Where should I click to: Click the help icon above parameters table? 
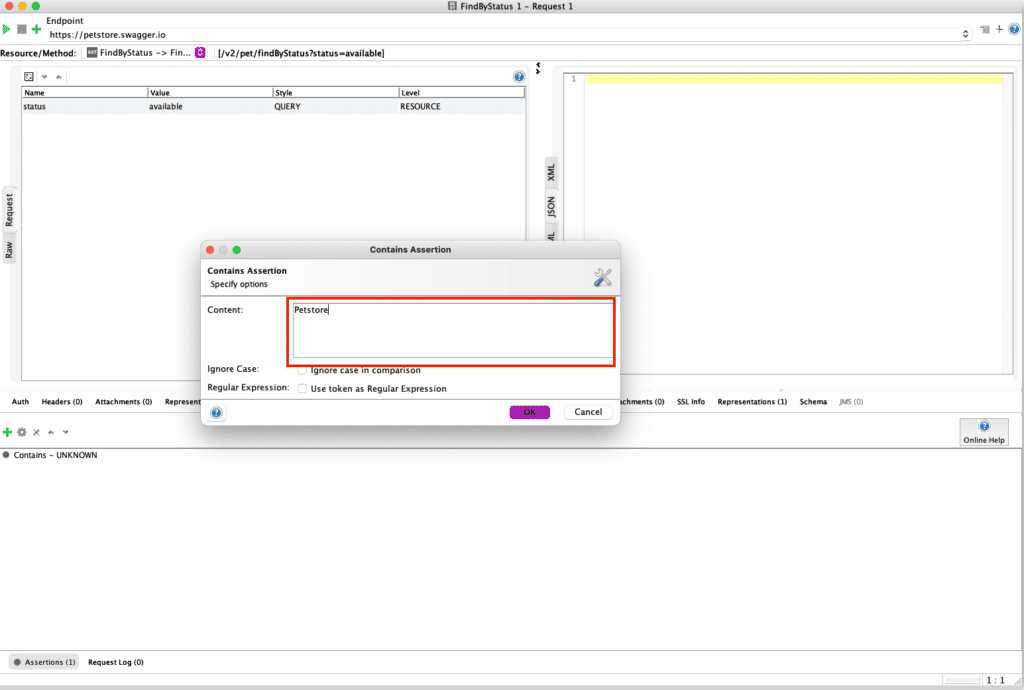tap(519, 77)
